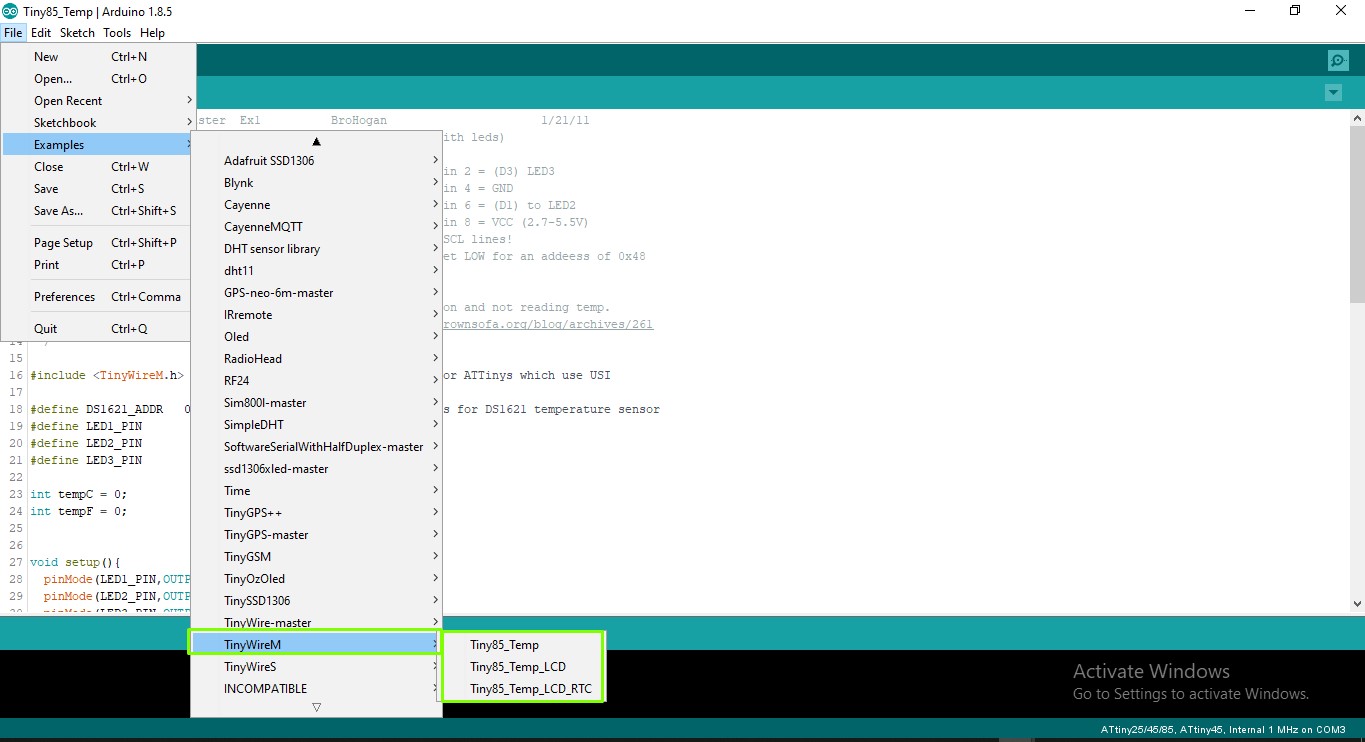Choose Save As... in File menu
Image resolution: width=1365 pixels, height=742 pixels.
click(98, 211)
